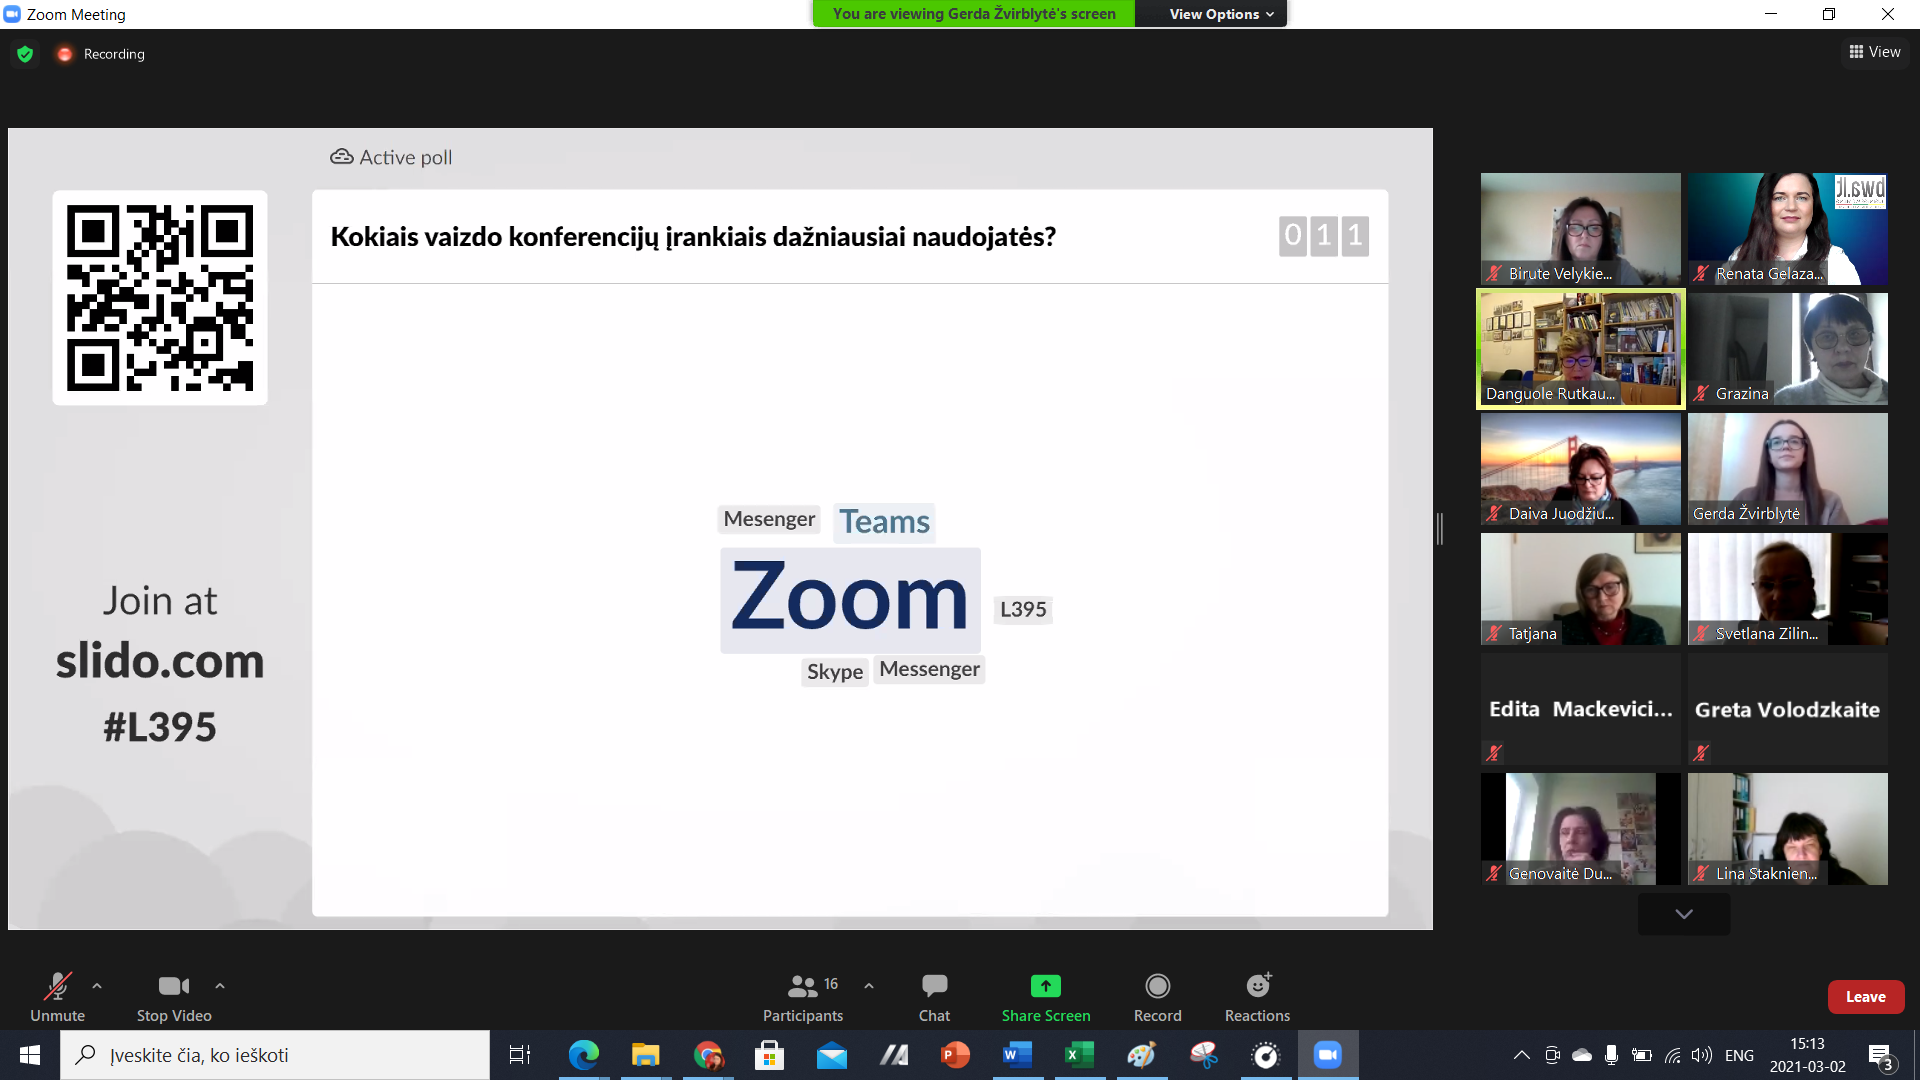This screenshot has height=1080, width=1920.
Task: Click the microphone tray icon
Action: (1611, 1055)
